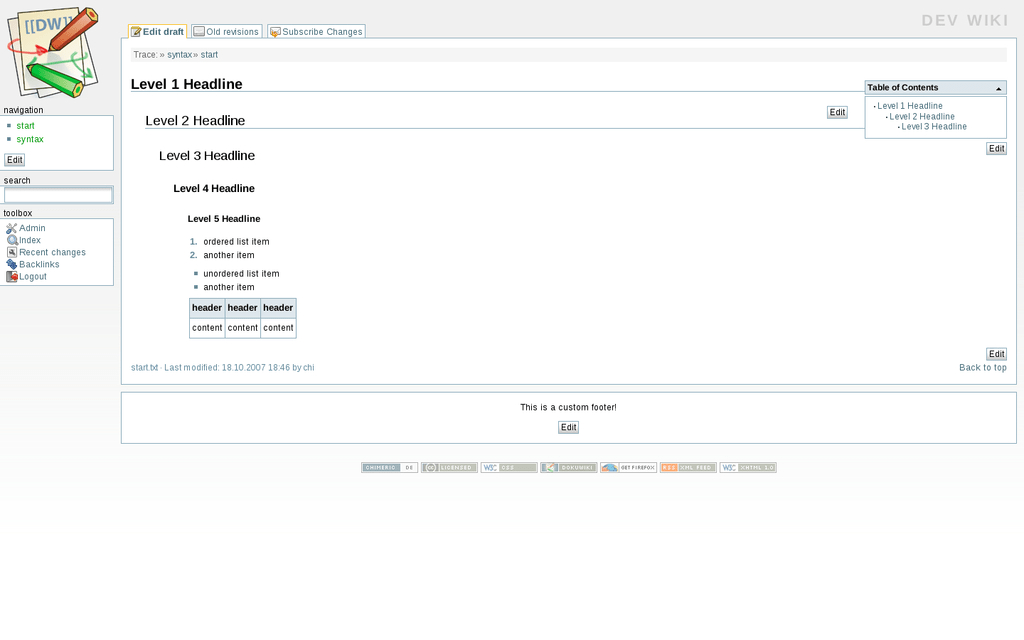
Task: Click the Edit draft pencil icon
Action: click(x=136, y=32)
